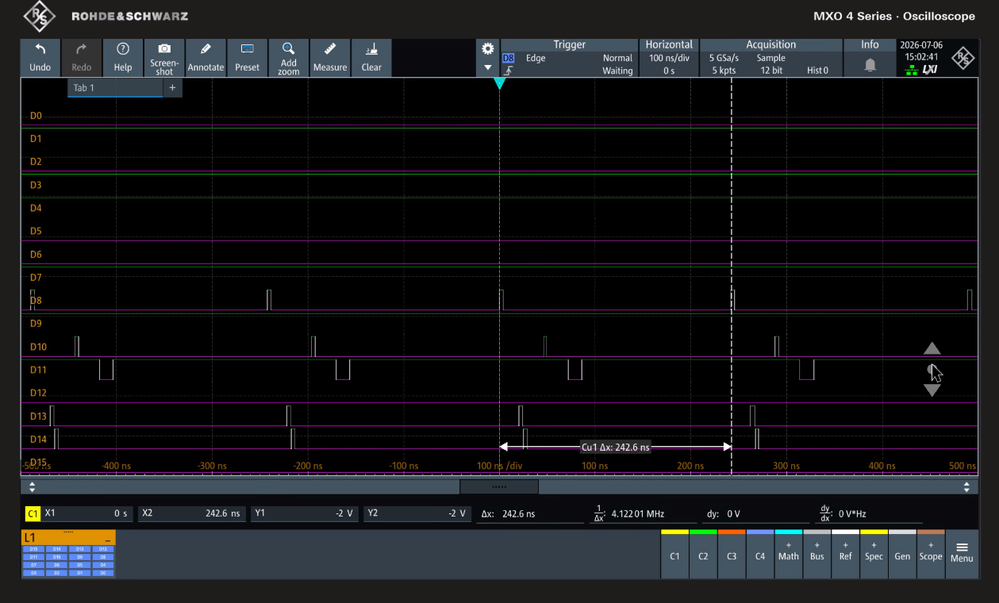Click the panel divider handle with dots

point(500,487)
